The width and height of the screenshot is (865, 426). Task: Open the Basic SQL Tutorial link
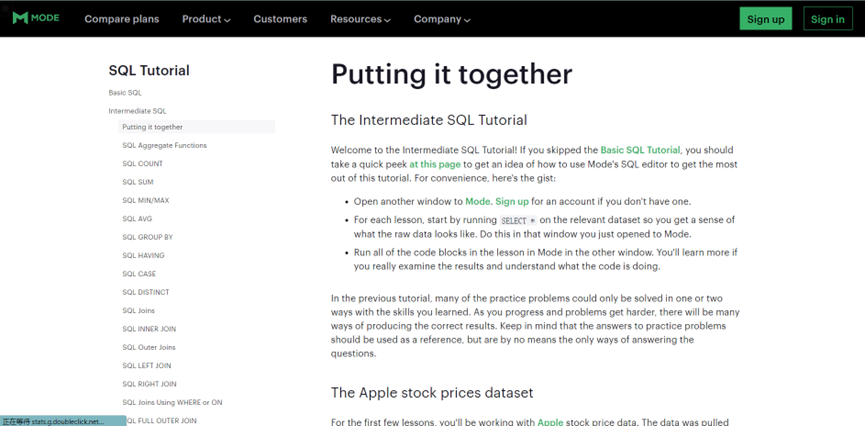click(x=640, y=150)
